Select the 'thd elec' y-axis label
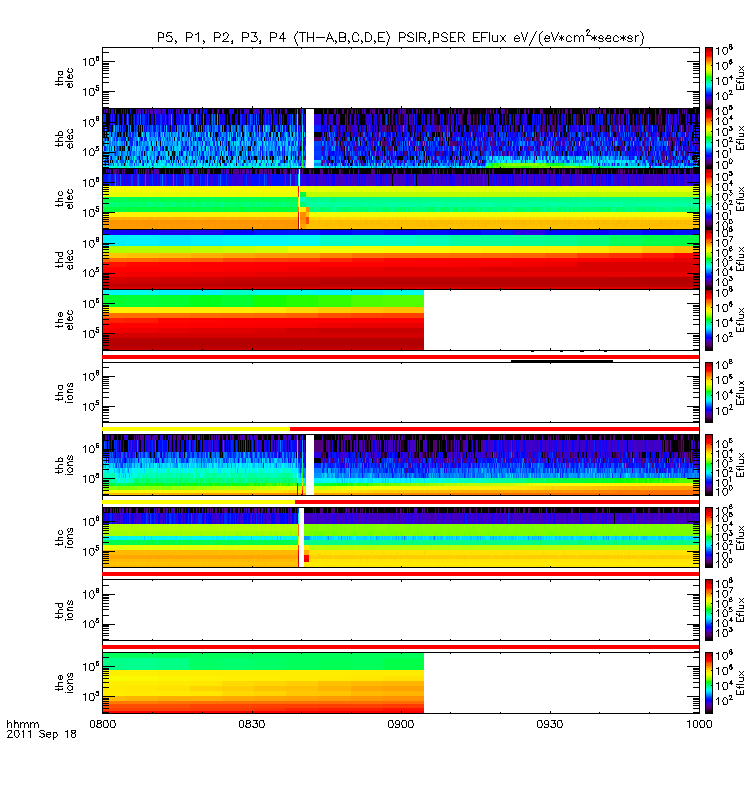750x800 pixels. click(65, 259)
